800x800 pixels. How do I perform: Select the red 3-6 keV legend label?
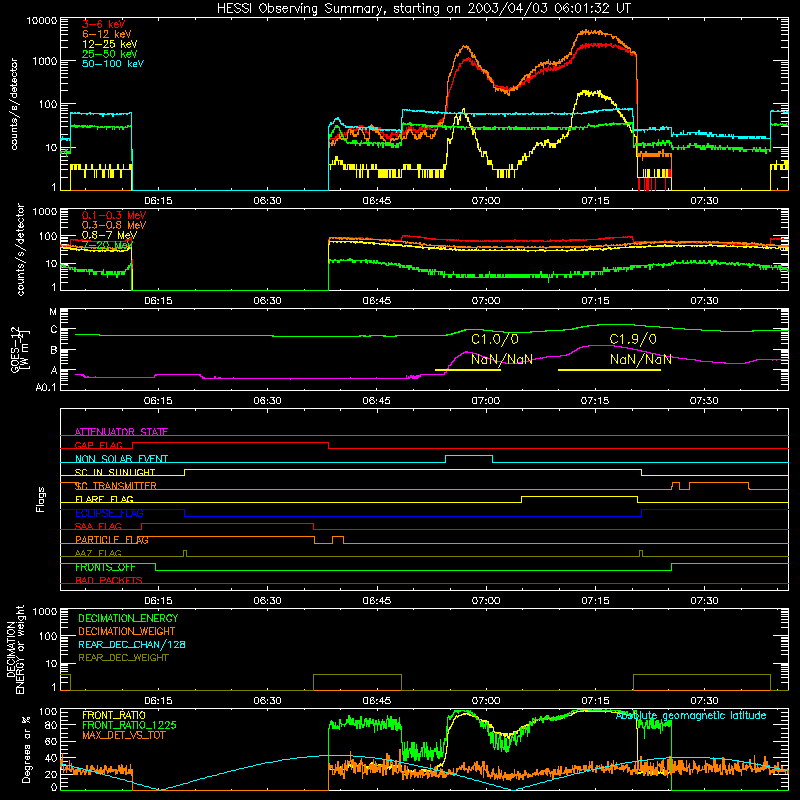point(103,24)
